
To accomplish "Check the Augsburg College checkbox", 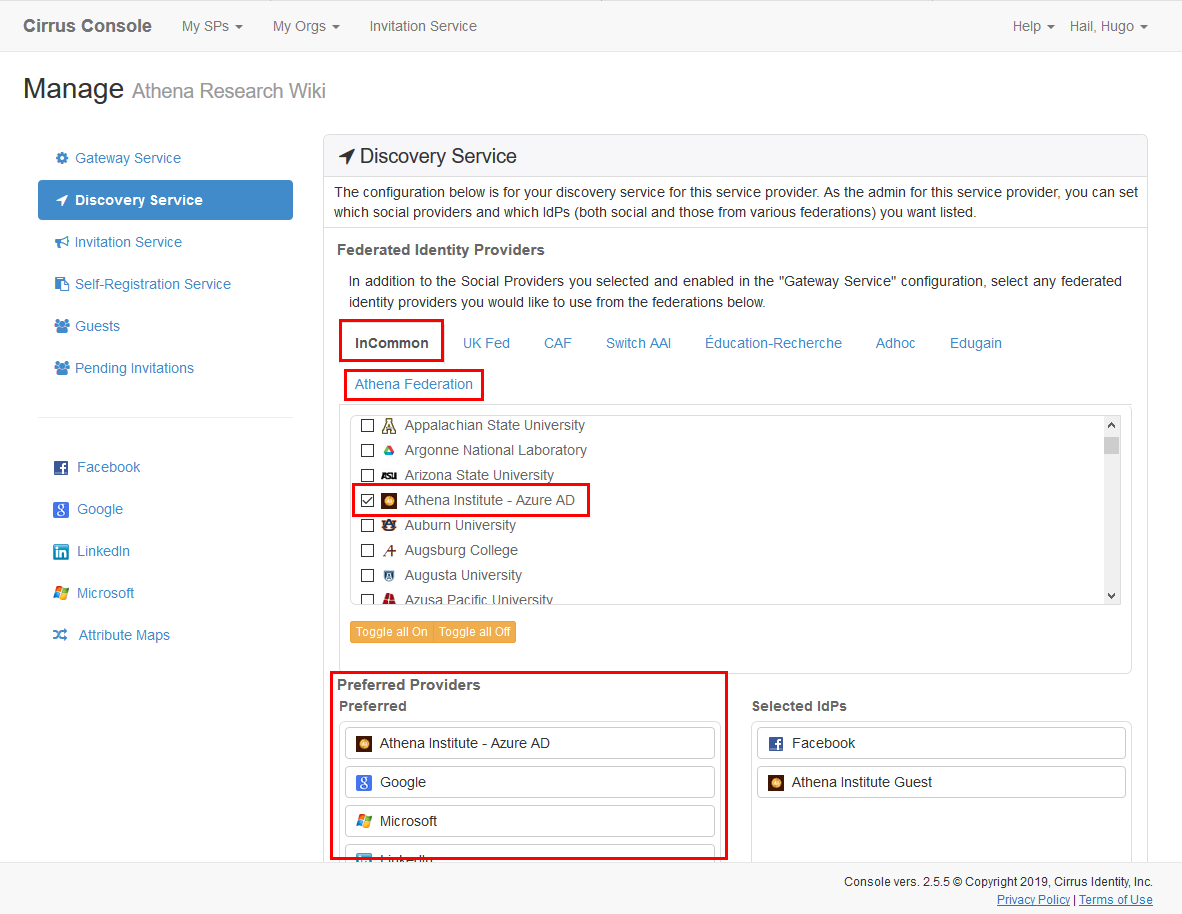I will 367,551.
